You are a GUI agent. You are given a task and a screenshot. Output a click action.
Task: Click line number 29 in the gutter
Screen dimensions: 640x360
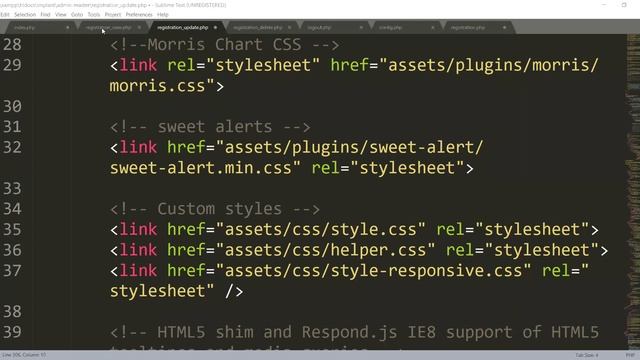point(12,65)
